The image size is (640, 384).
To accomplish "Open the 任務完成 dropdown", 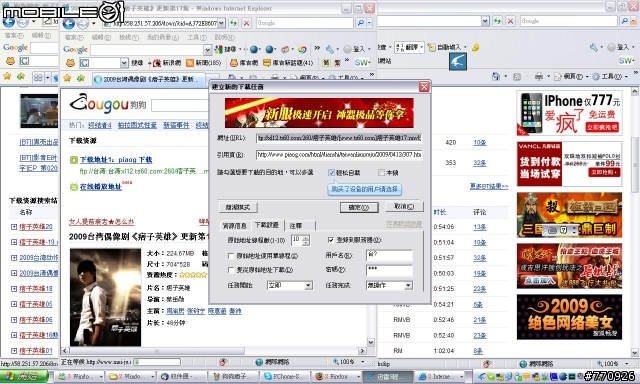I will (x=408, y=286).
